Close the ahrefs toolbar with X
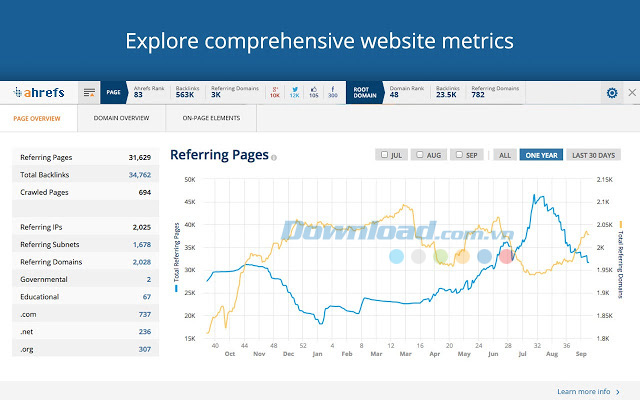The image size is (640, 400). coord(632,93)
